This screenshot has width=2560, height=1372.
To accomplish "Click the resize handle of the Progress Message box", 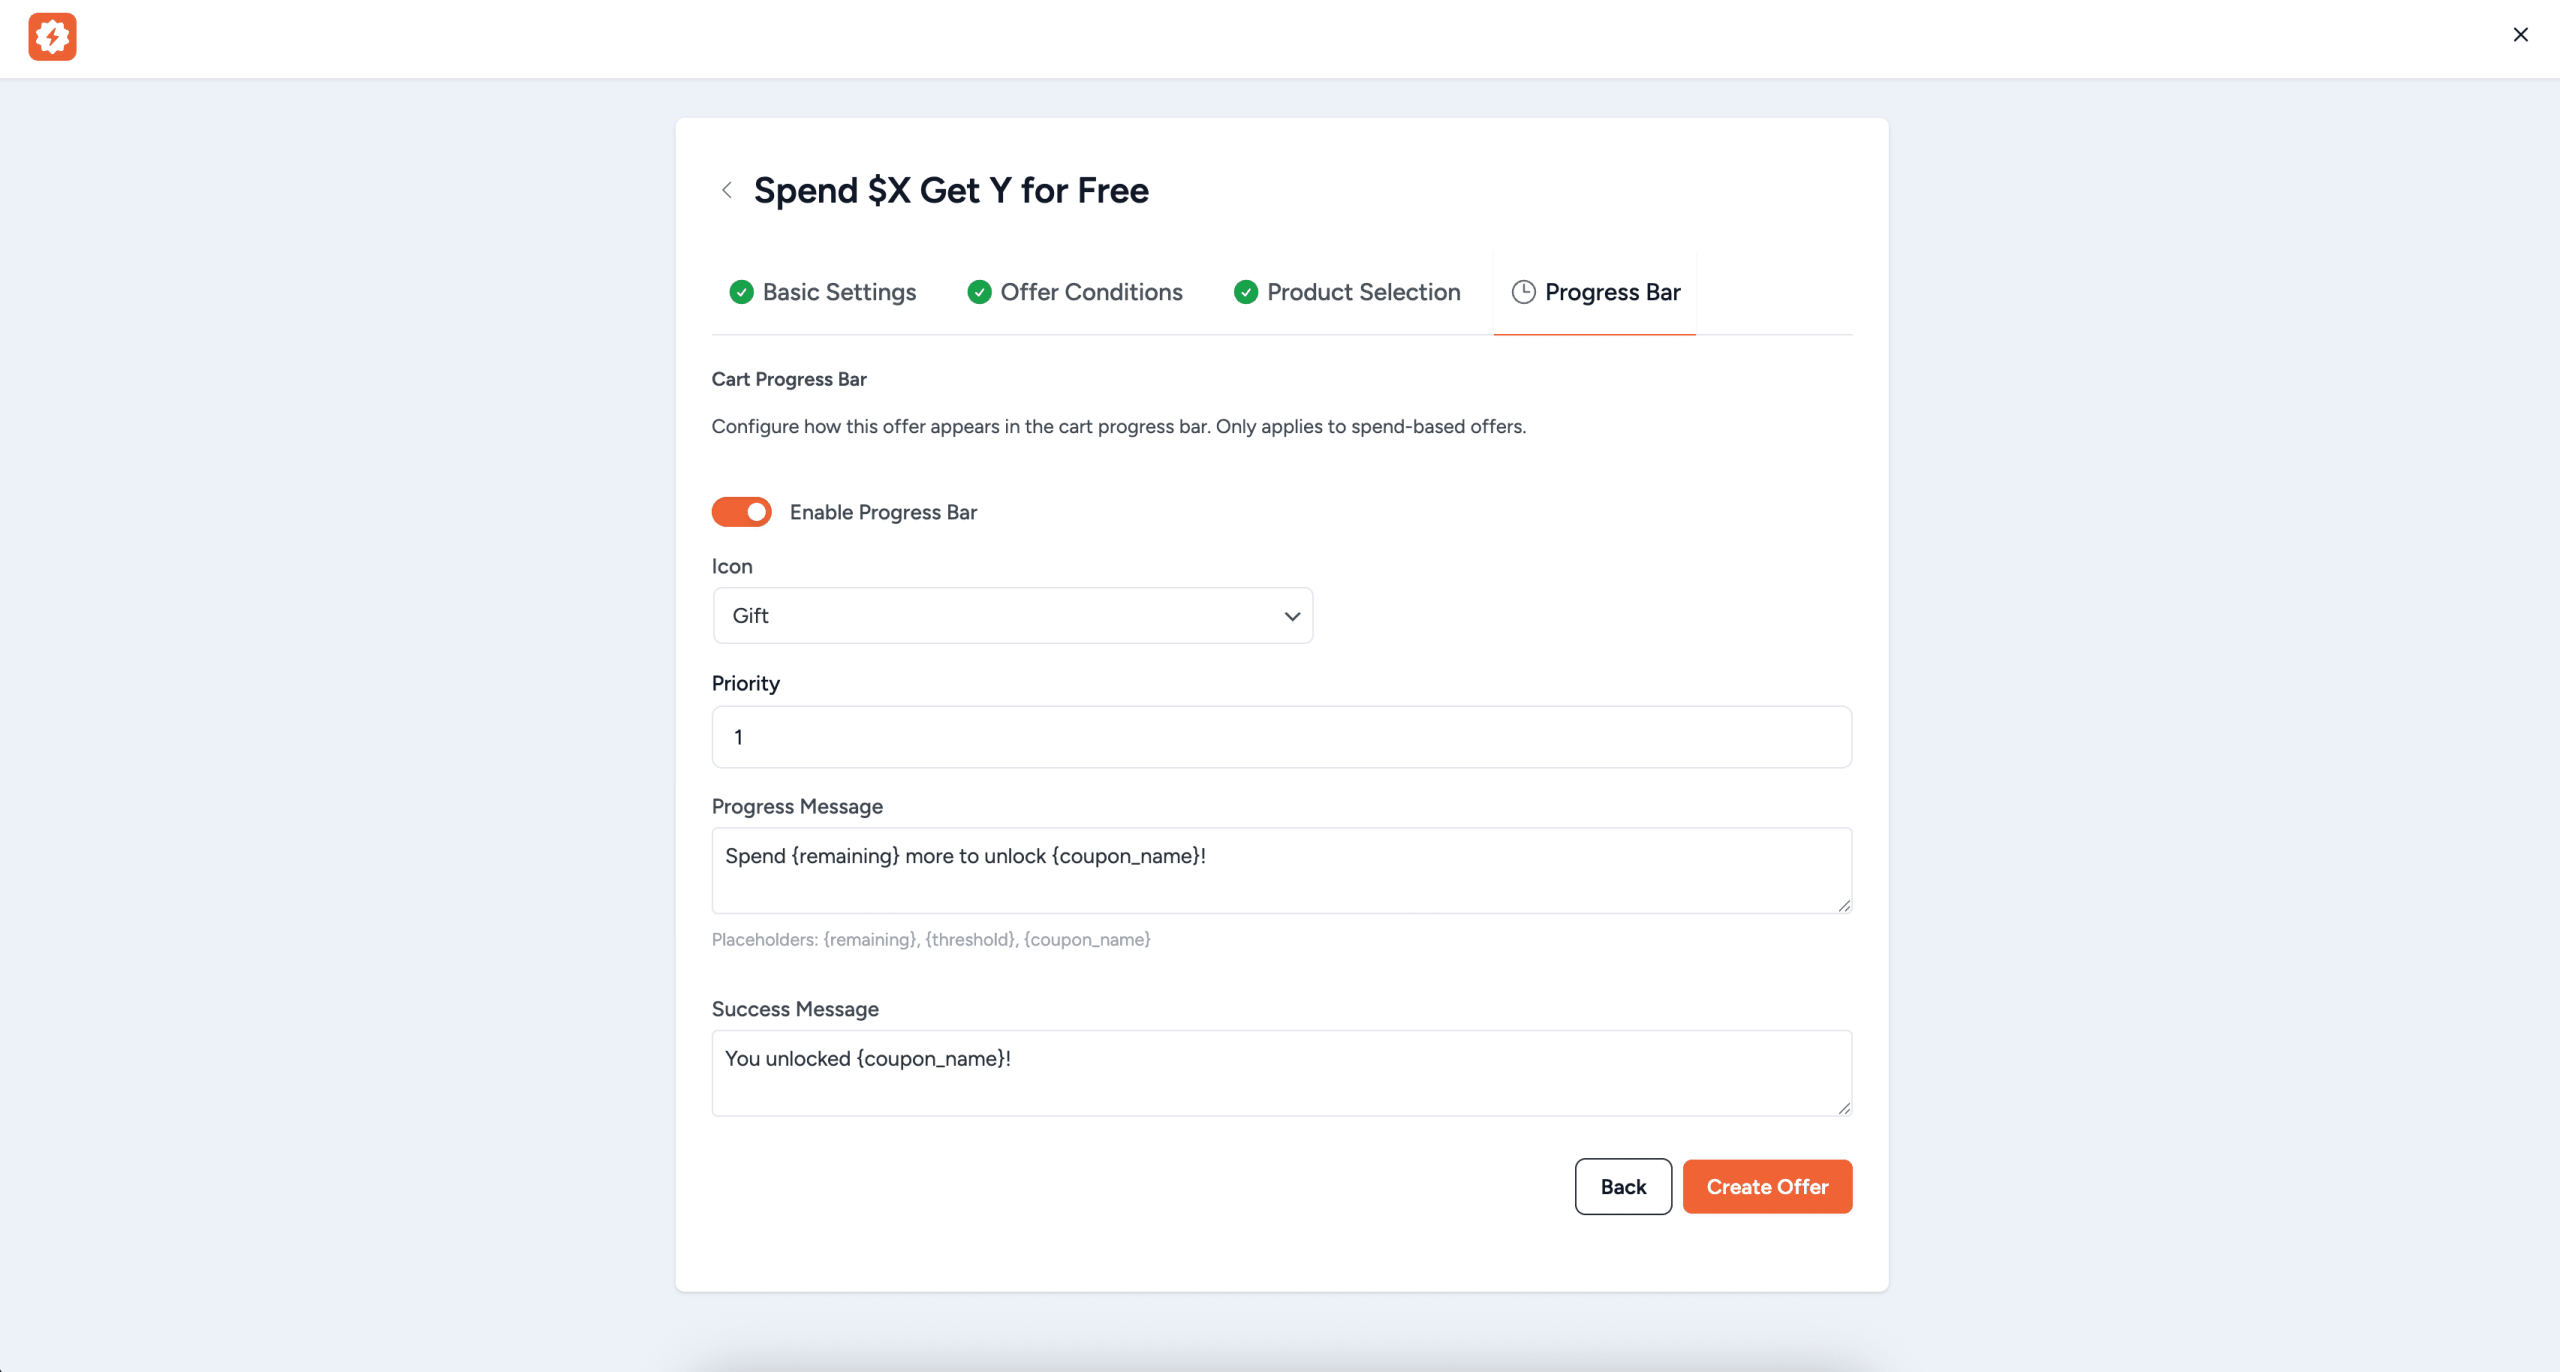I will point(1845,905).
